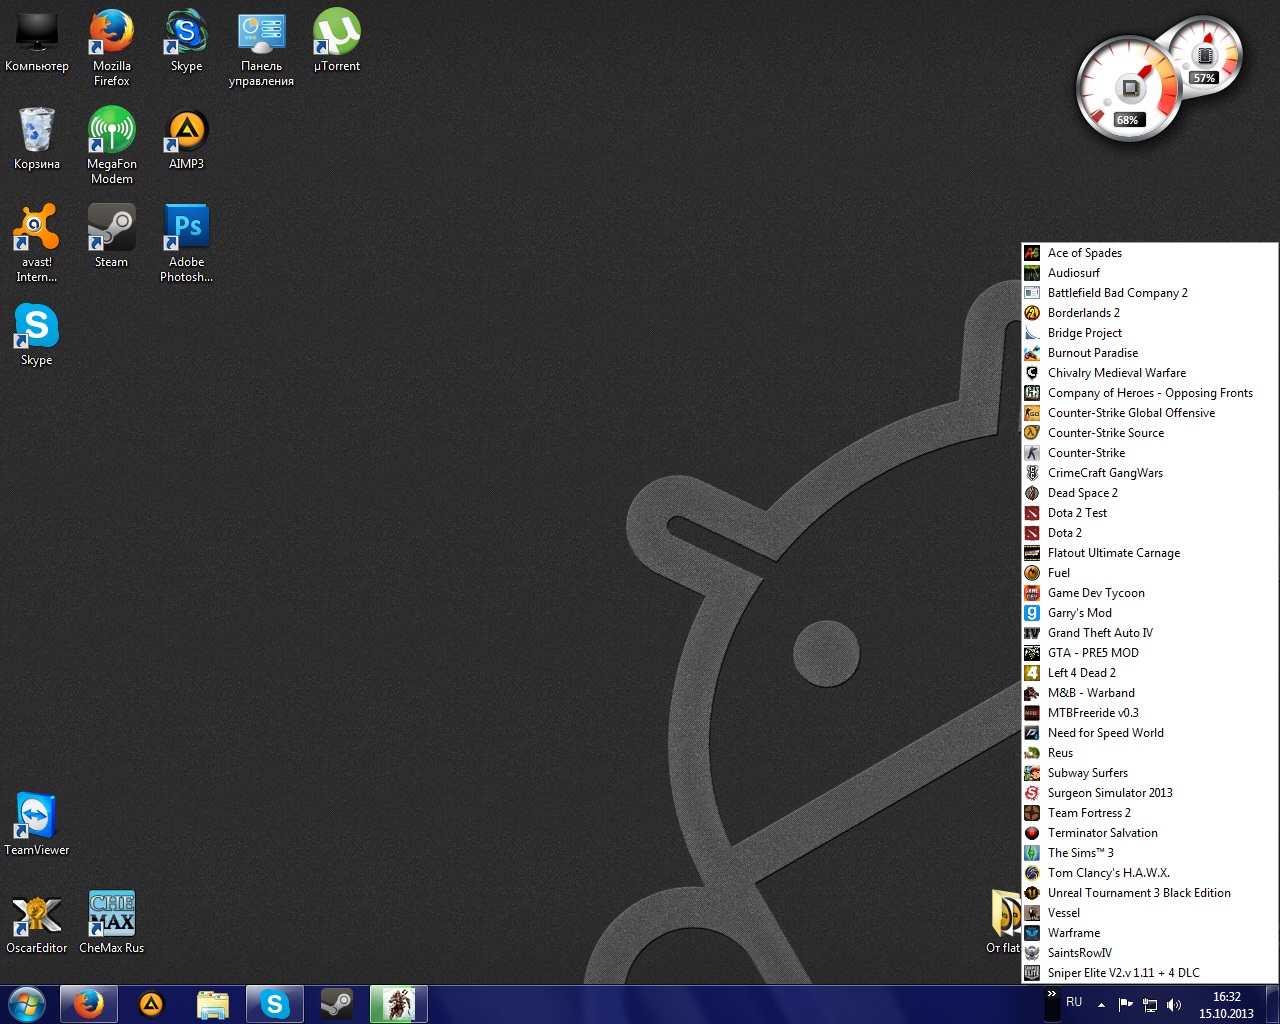Choose Company of Heroes - Opposing Fronts
The image size is (1280, 1024).
pyautogui.click(x=1150, y=393)
